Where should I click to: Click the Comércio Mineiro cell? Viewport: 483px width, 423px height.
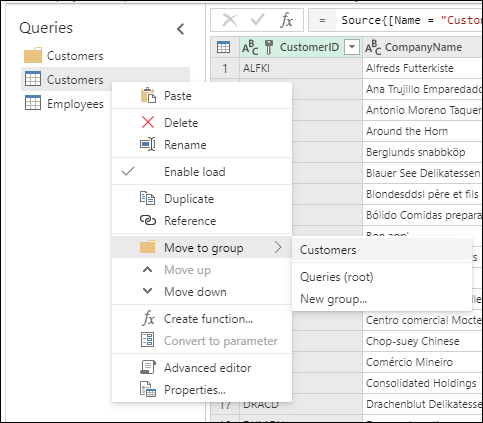[x=423, y=362]
